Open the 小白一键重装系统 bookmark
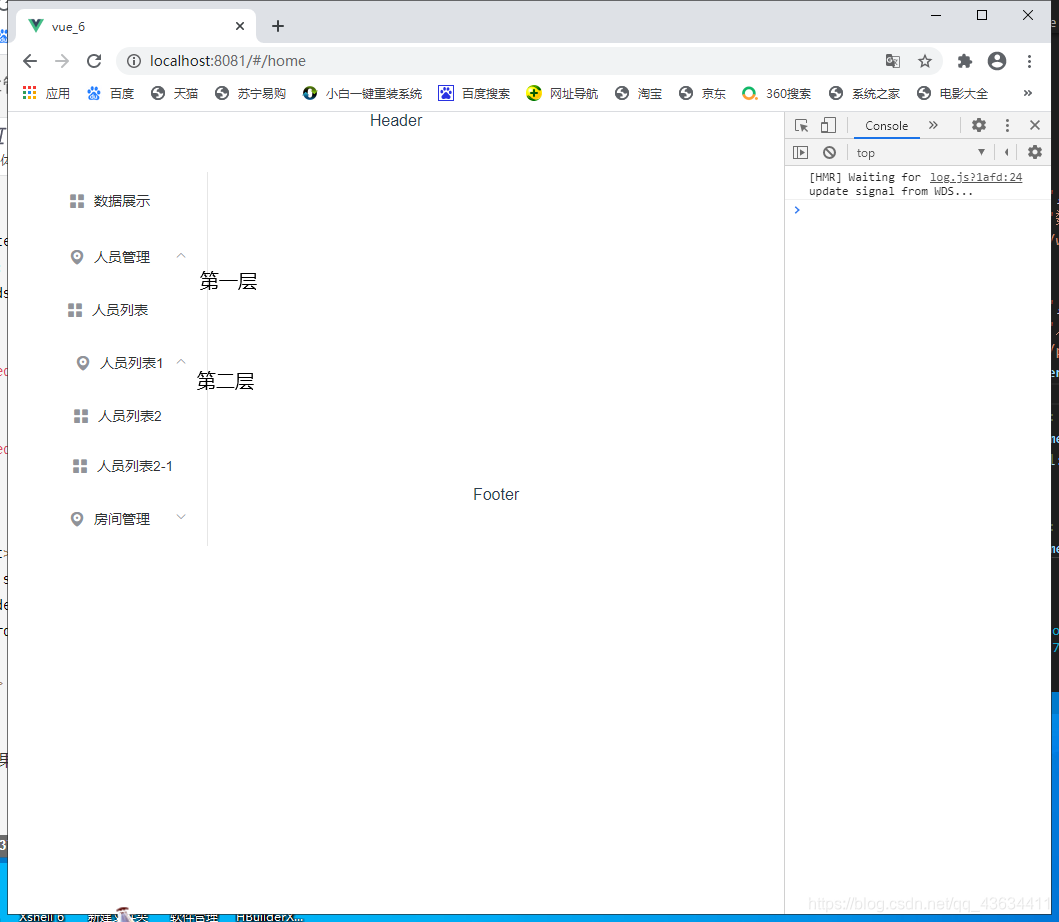 coord(363,93)
